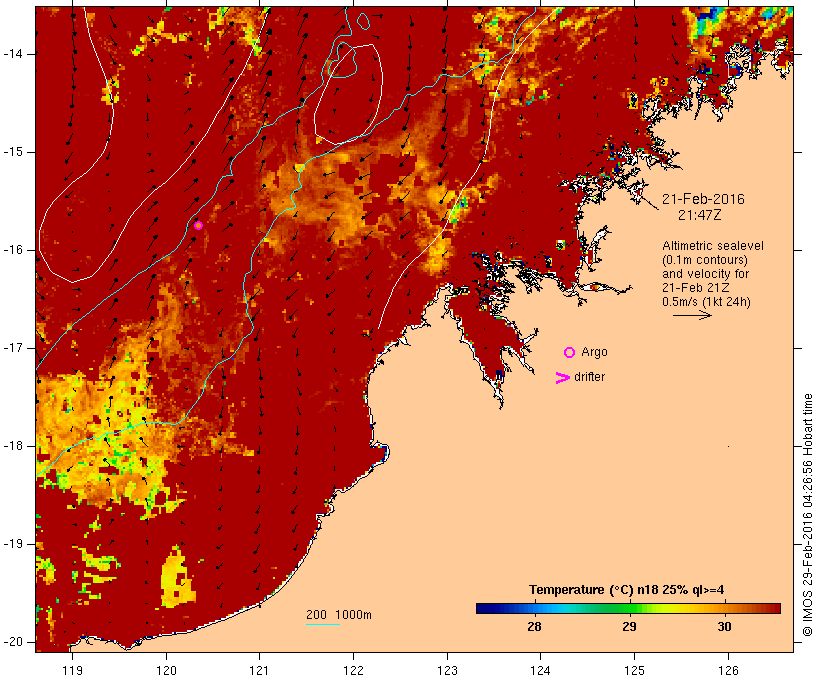Click the velocity scale arrow under '0.5m/s'

(692, 315)
